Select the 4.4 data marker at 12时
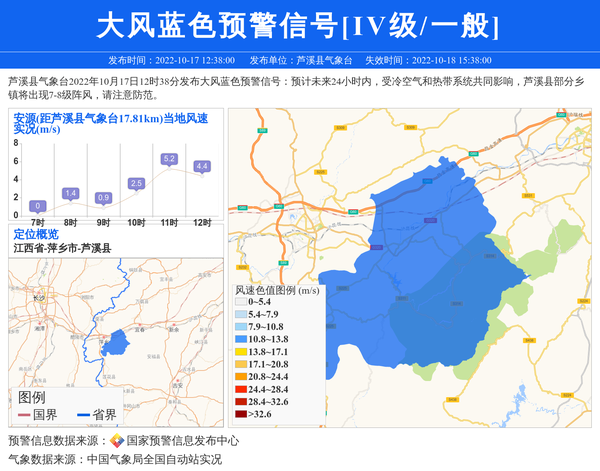The image size is (600, 471). [202, 166]
